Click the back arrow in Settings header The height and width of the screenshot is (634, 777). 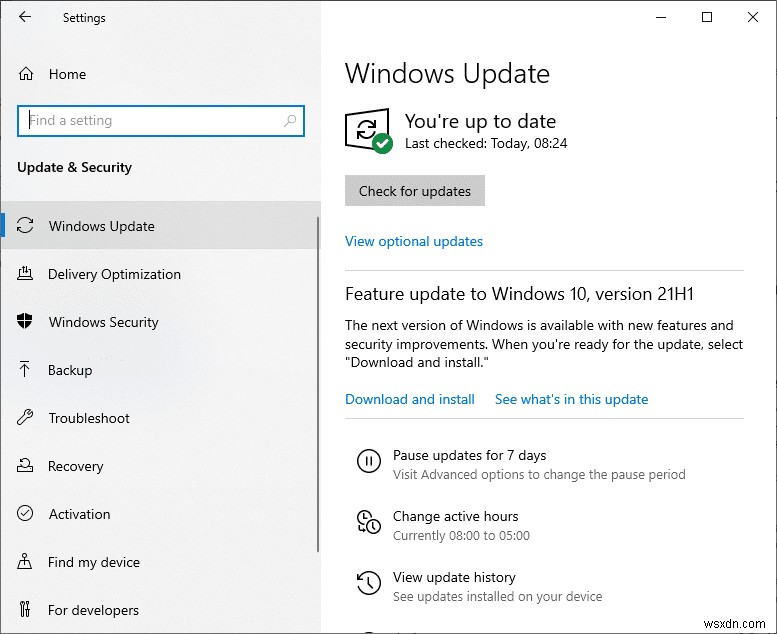click(25, 17)
